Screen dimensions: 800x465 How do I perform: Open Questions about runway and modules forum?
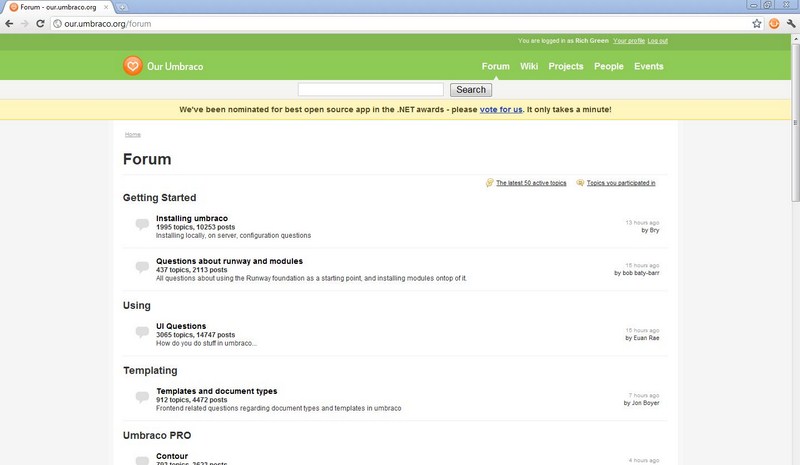tap(229, 261)
